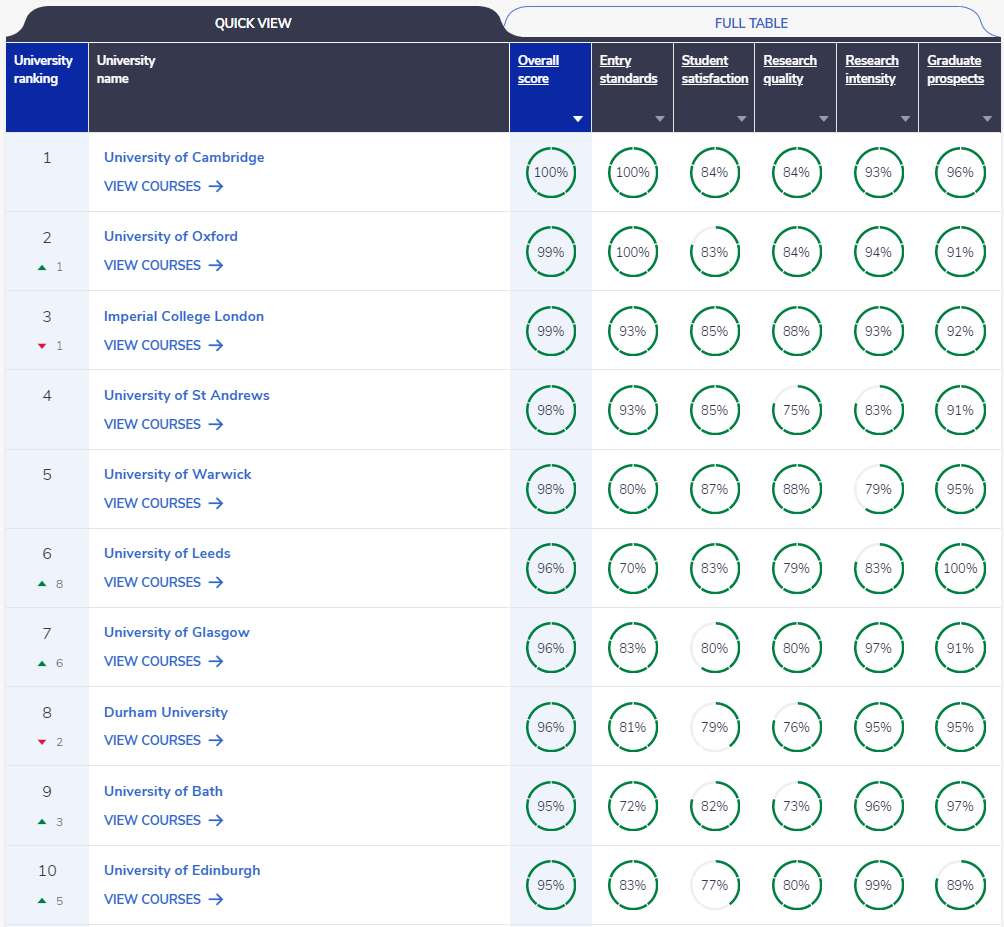Open the University of Oxford link
Viewport: 1004px width, 927px height.
(x=170, y=236)
